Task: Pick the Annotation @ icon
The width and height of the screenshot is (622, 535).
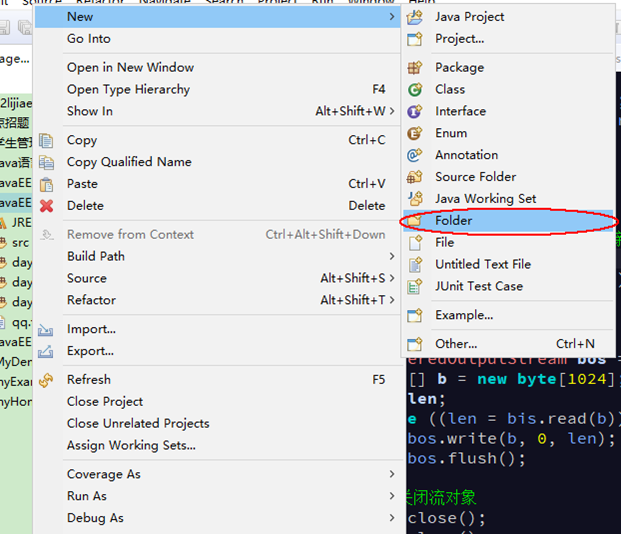Action: click(x=415, y=155)
